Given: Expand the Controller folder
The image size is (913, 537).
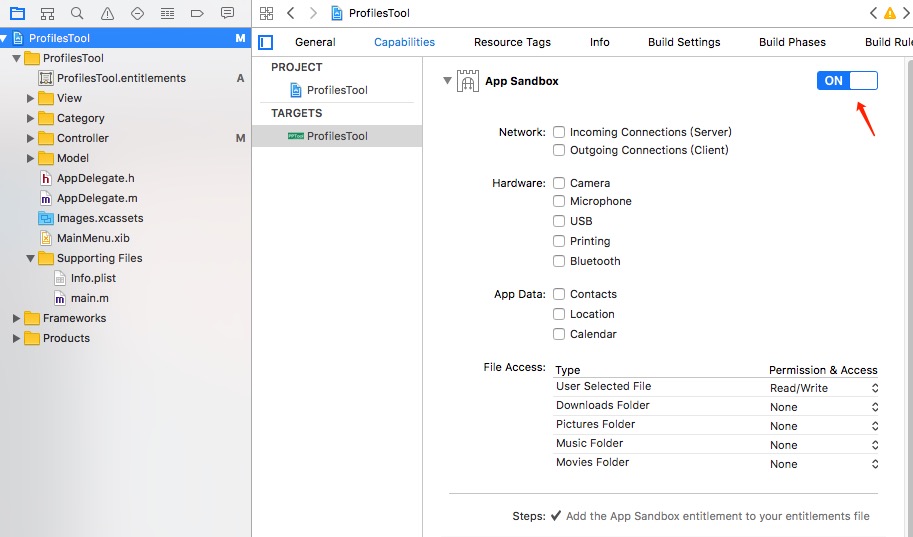Looking at the screenshot, I should [30, 138].
